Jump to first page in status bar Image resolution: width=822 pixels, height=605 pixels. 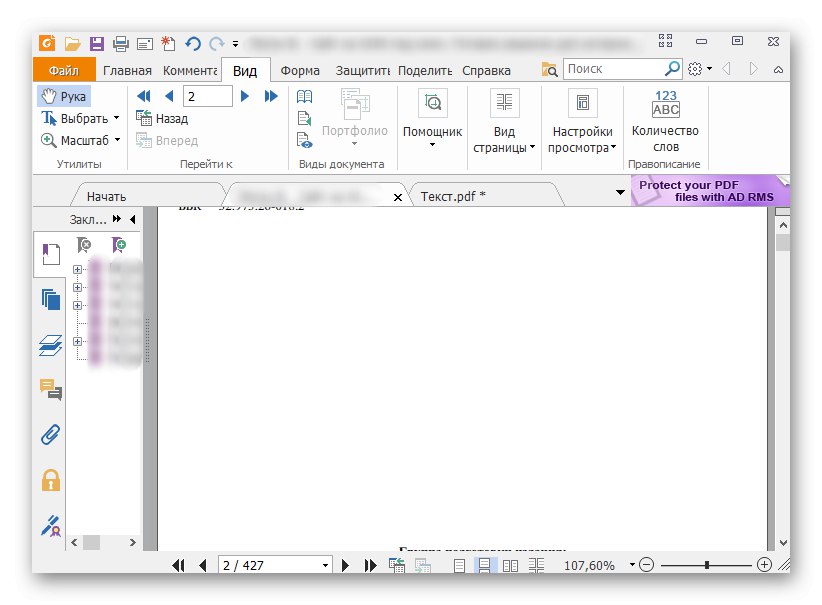click(178, 565)
